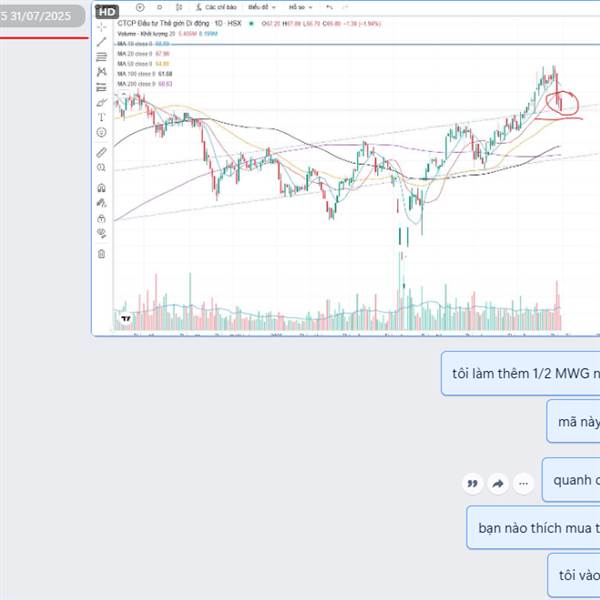The image size is (600, 600).
Task: Select the ruler measure tool
Action: (101, 153)
